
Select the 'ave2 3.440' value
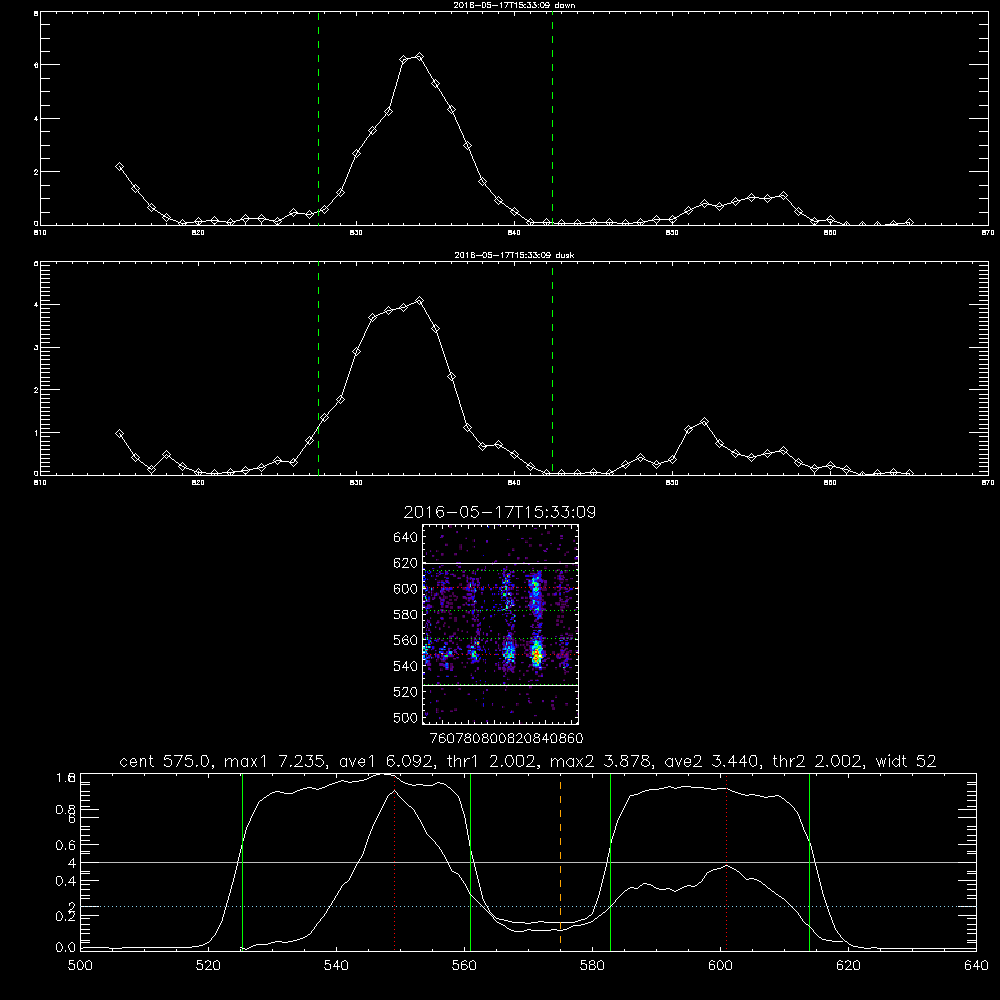click(712, 761)
